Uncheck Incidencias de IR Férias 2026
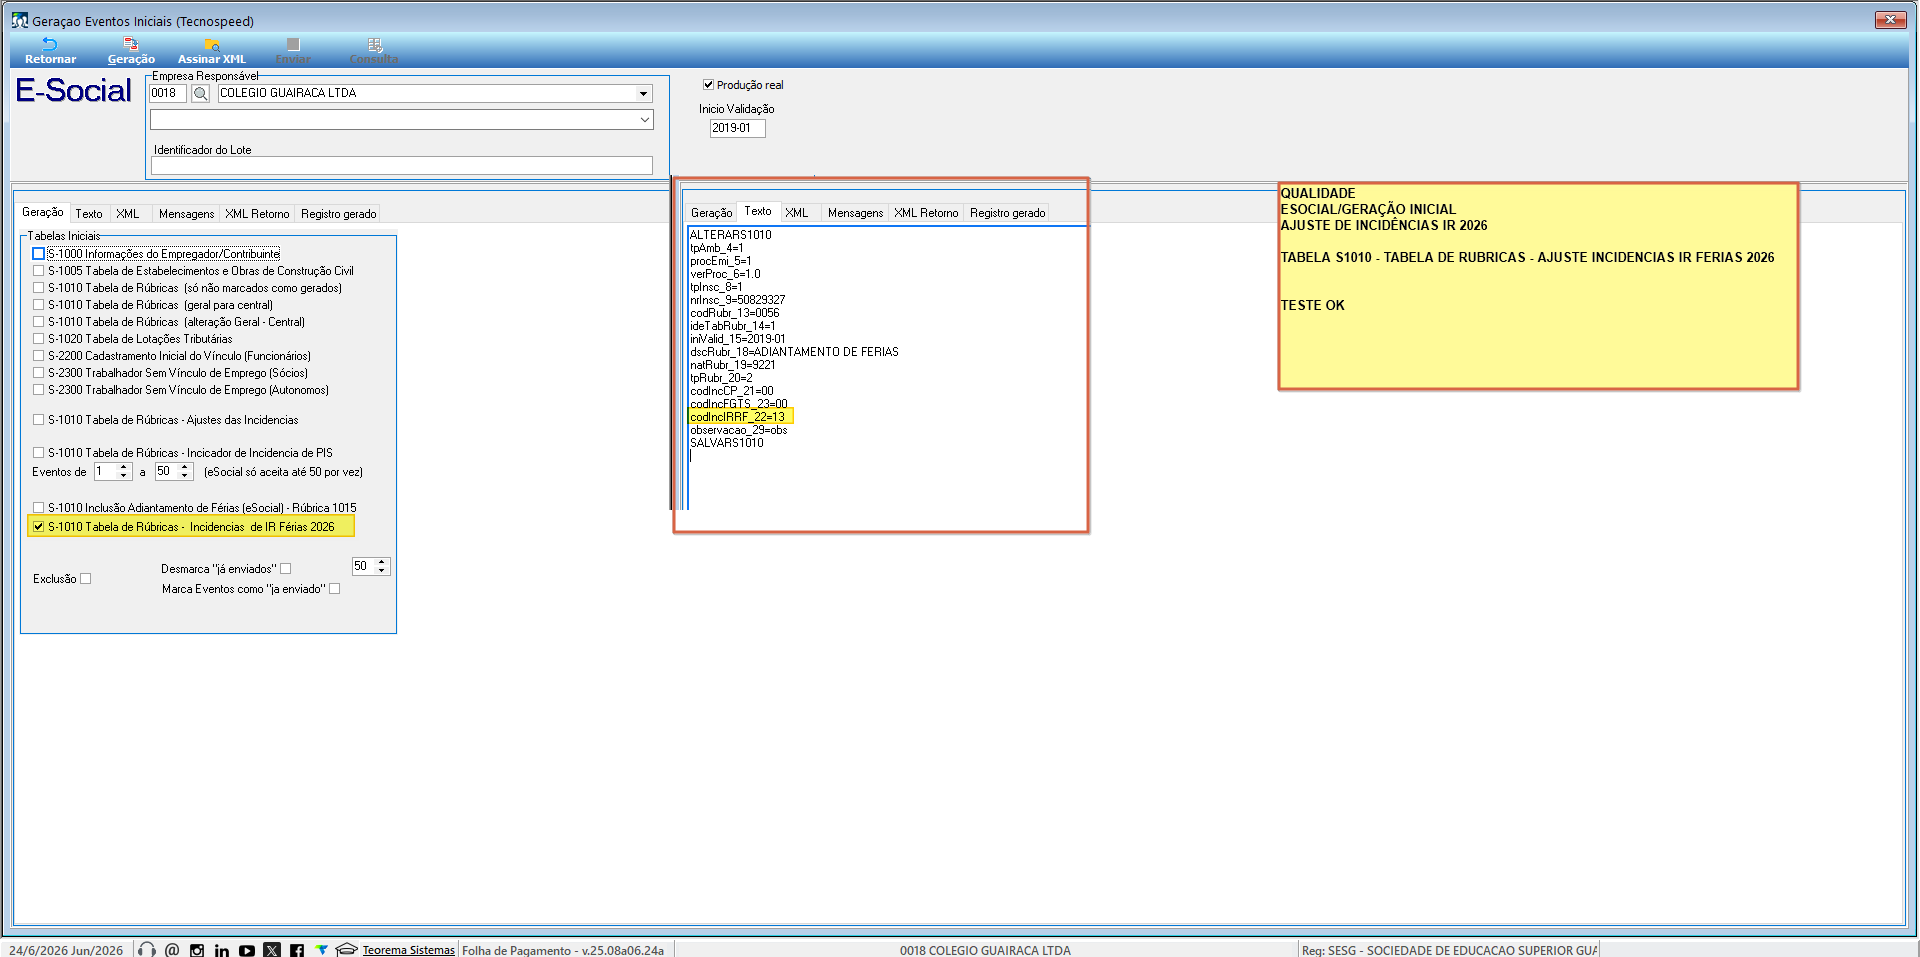Image resolution: width=1920 pixels, height=957 pixels. pos(39,526)
